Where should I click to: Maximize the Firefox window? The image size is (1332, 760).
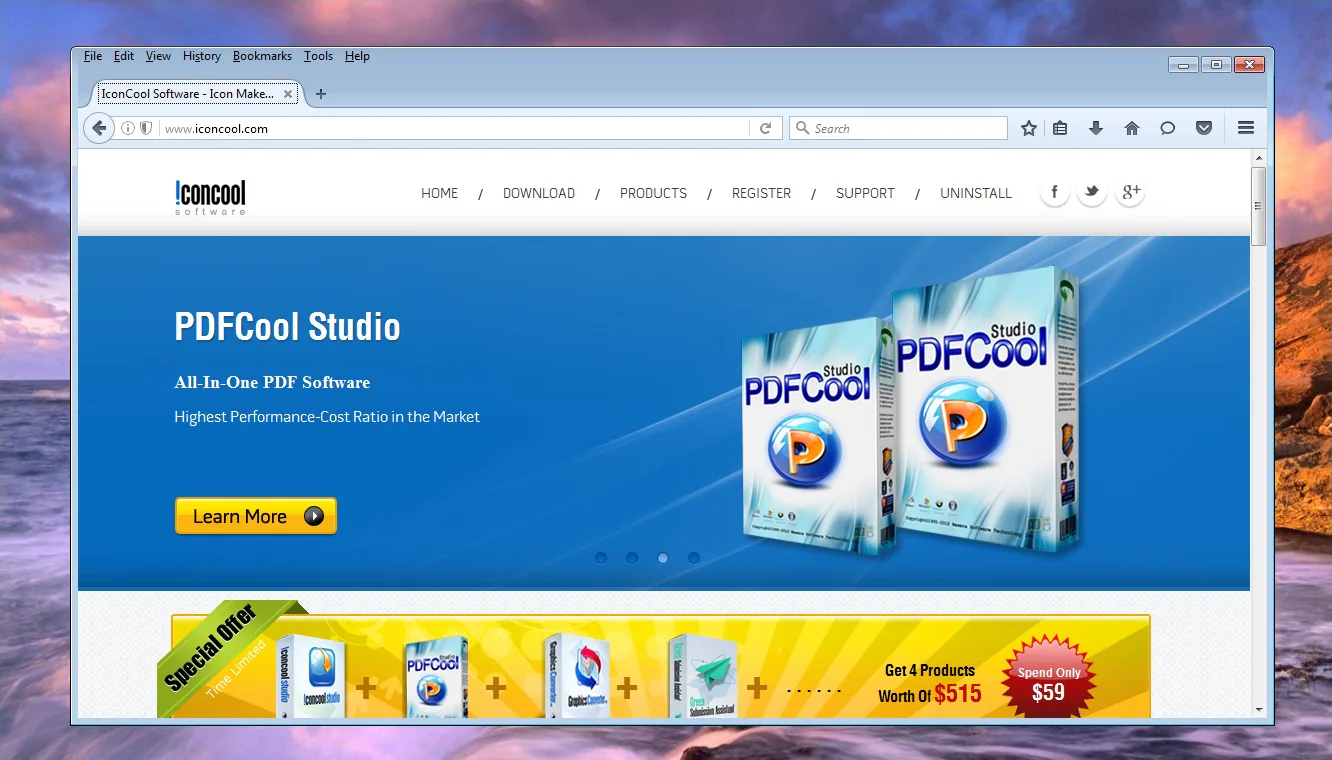[1216, 65]
